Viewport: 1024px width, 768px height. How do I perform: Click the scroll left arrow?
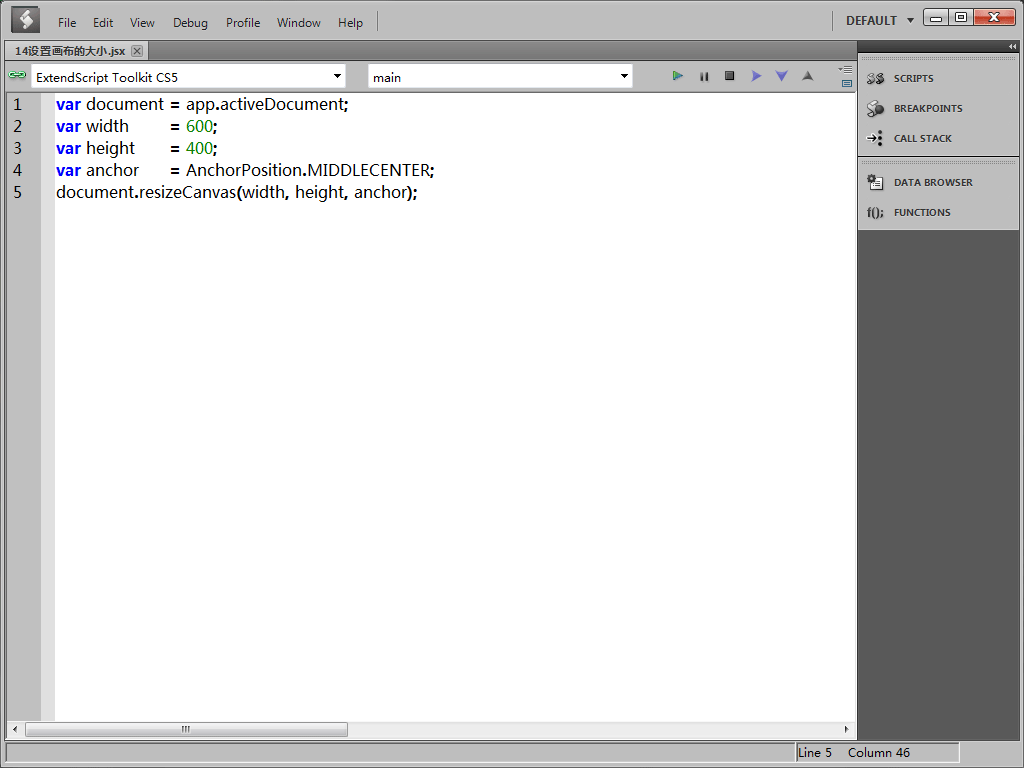point(15,729)
